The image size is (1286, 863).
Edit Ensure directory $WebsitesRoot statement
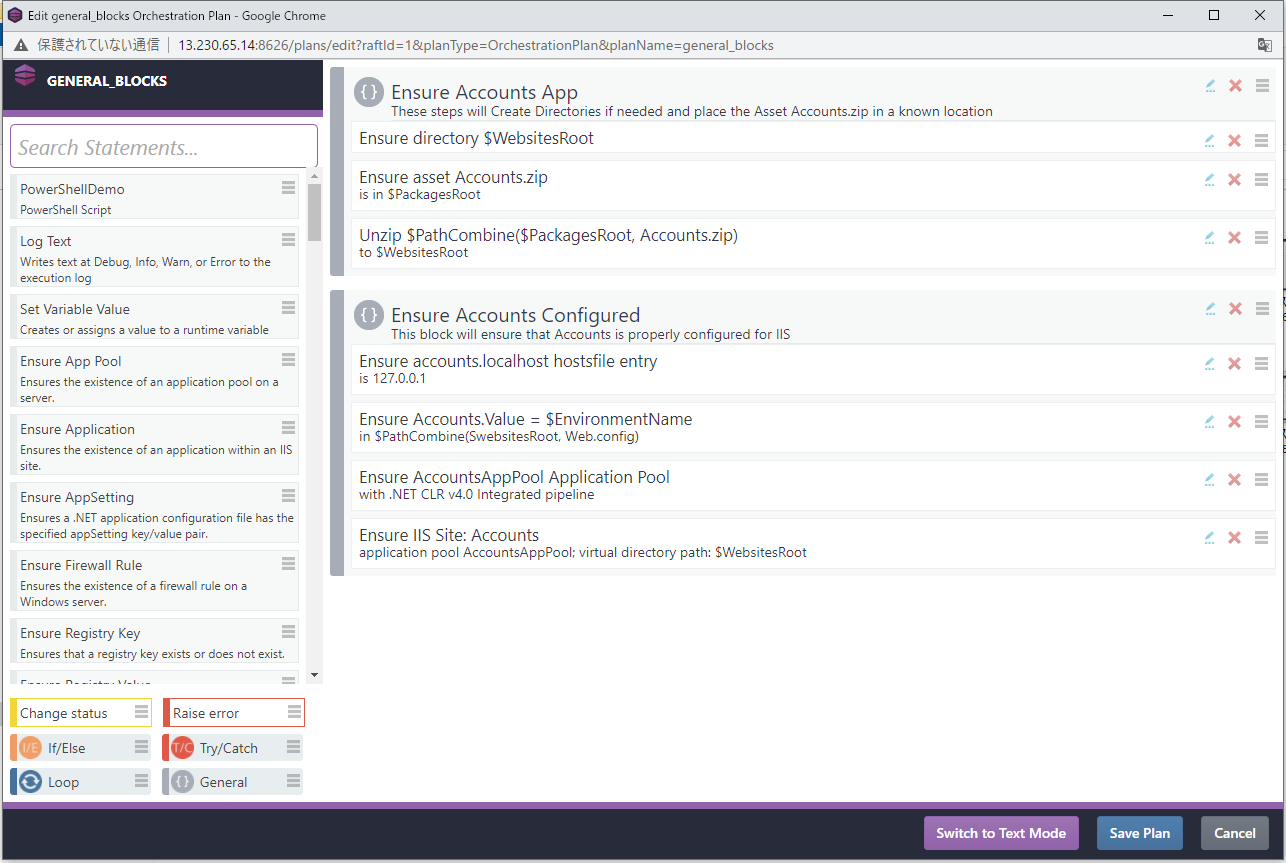click(x=1210, y=141)
